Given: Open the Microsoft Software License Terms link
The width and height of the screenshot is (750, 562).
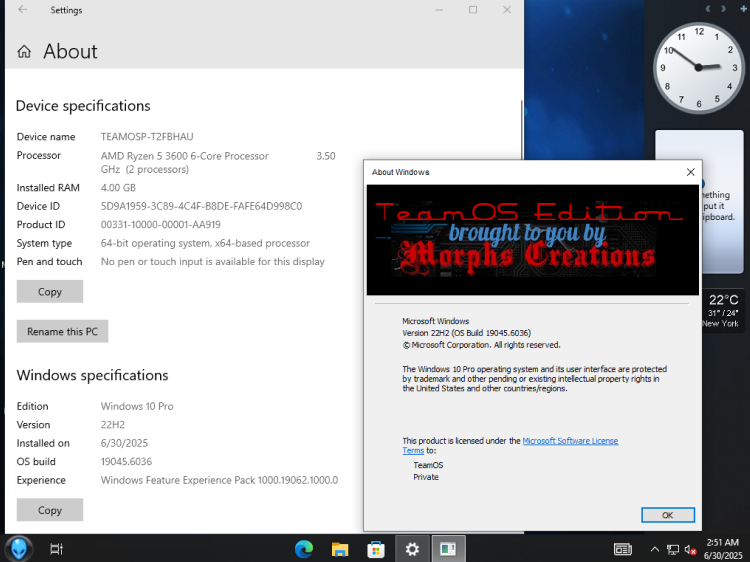Looking at the screenshot, I should pyautogui.click(x=570, y=441).
